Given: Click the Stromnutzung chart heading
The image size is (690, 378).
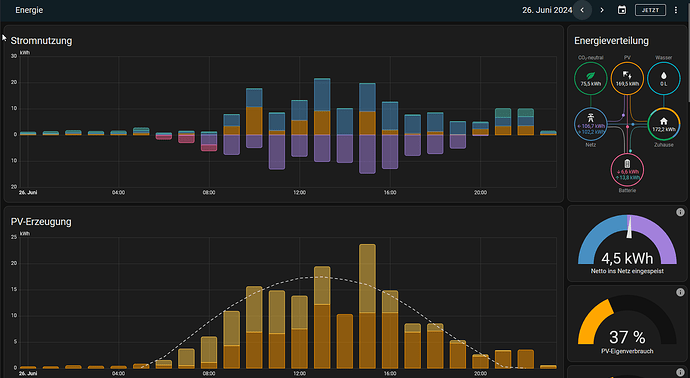Looking at the screenshot, I should [x=41, y=40].
